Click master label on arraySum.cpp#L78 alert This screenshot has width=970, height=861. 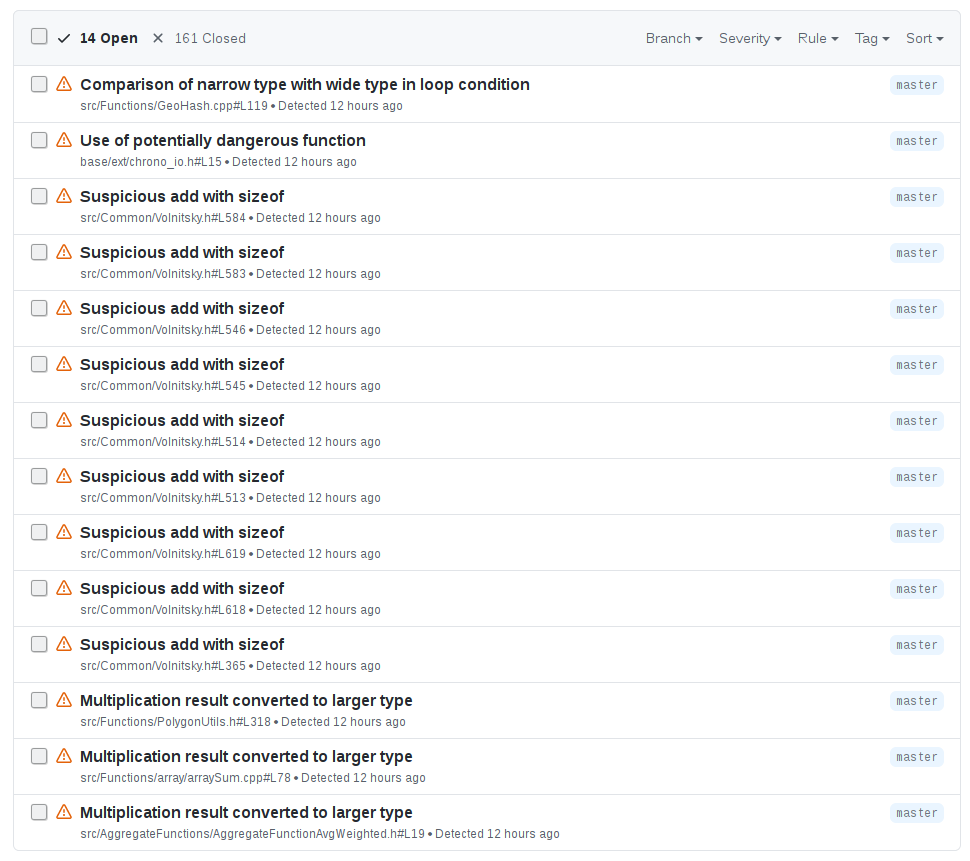pos(917,756)
